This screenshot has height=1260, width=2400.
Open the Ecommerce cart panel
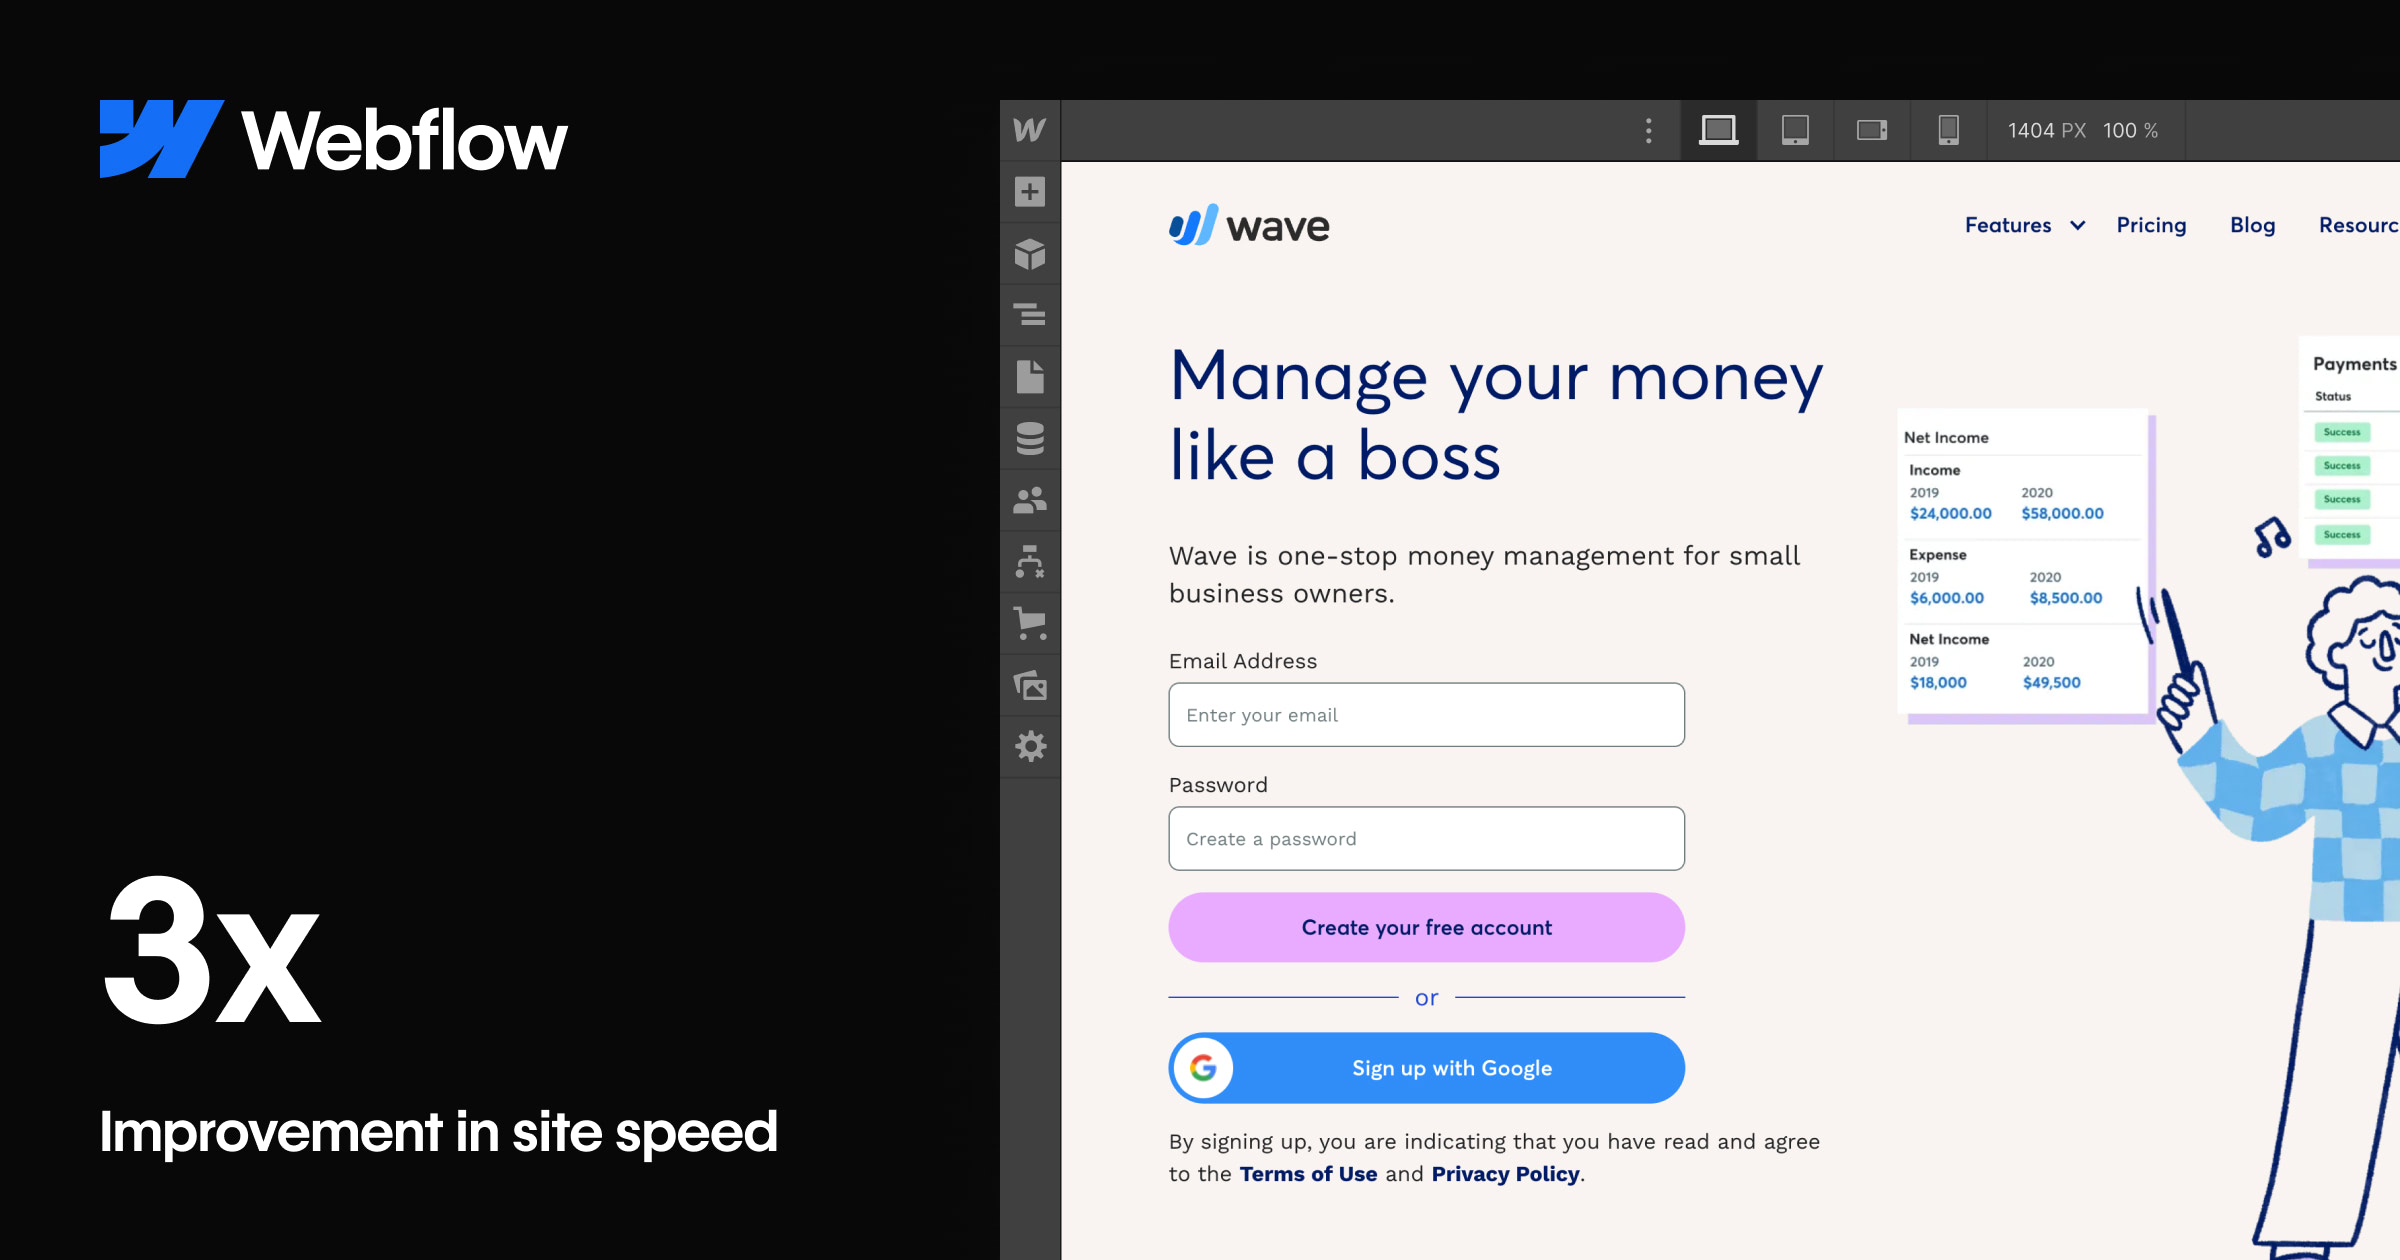point(1030,624)
